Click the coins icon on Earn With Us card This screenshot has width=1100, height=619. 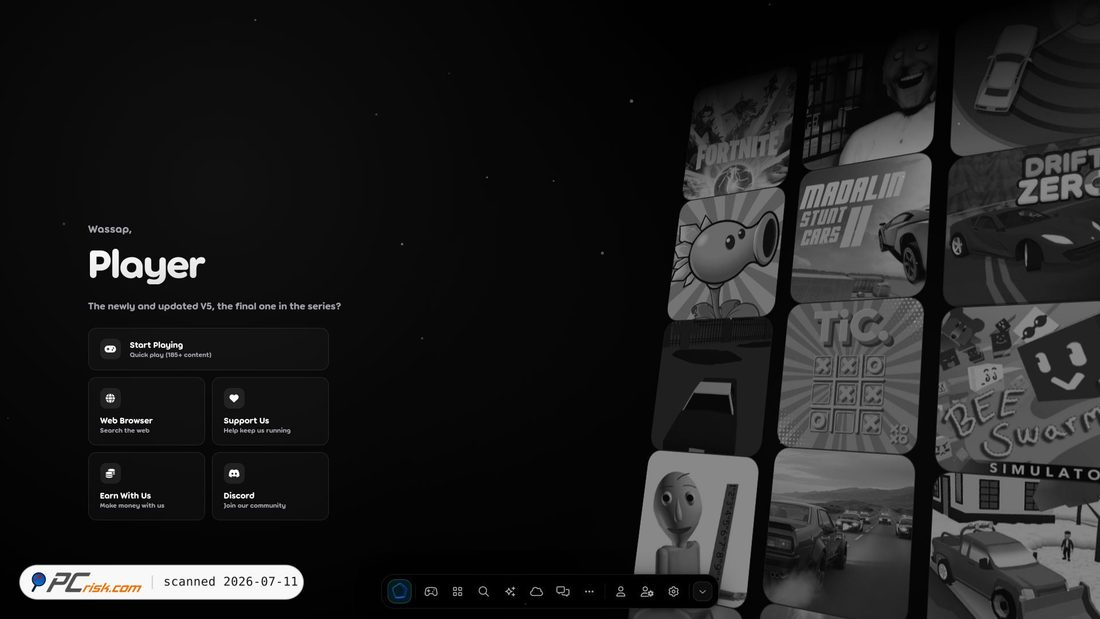click(x=110, y=473)
